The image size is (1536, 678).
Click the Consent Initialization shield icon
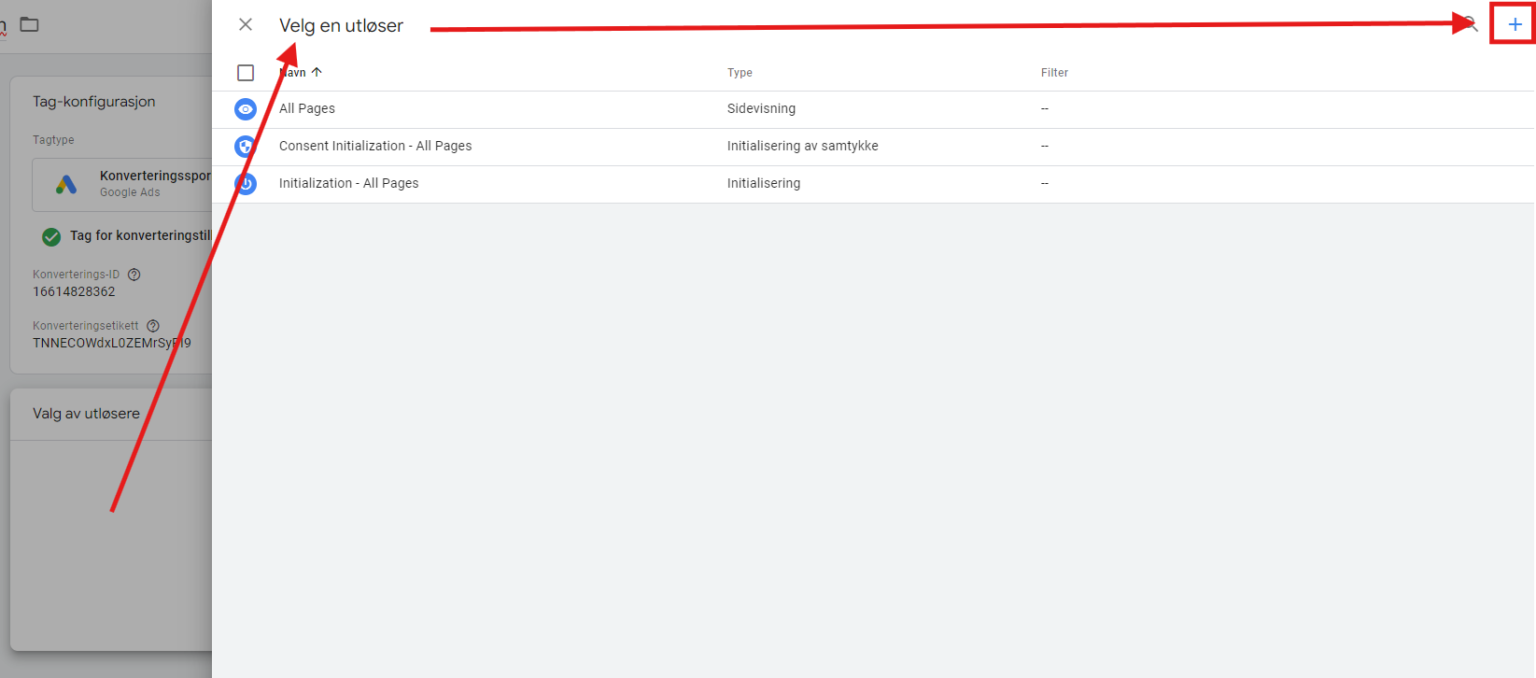point(245,146)
